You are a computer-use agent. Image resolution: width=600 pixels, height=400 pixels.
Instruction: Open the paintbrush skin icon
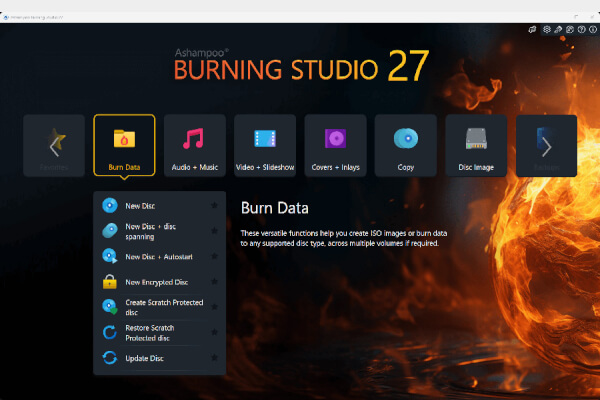pyautogui.click(x=558, y=29)
